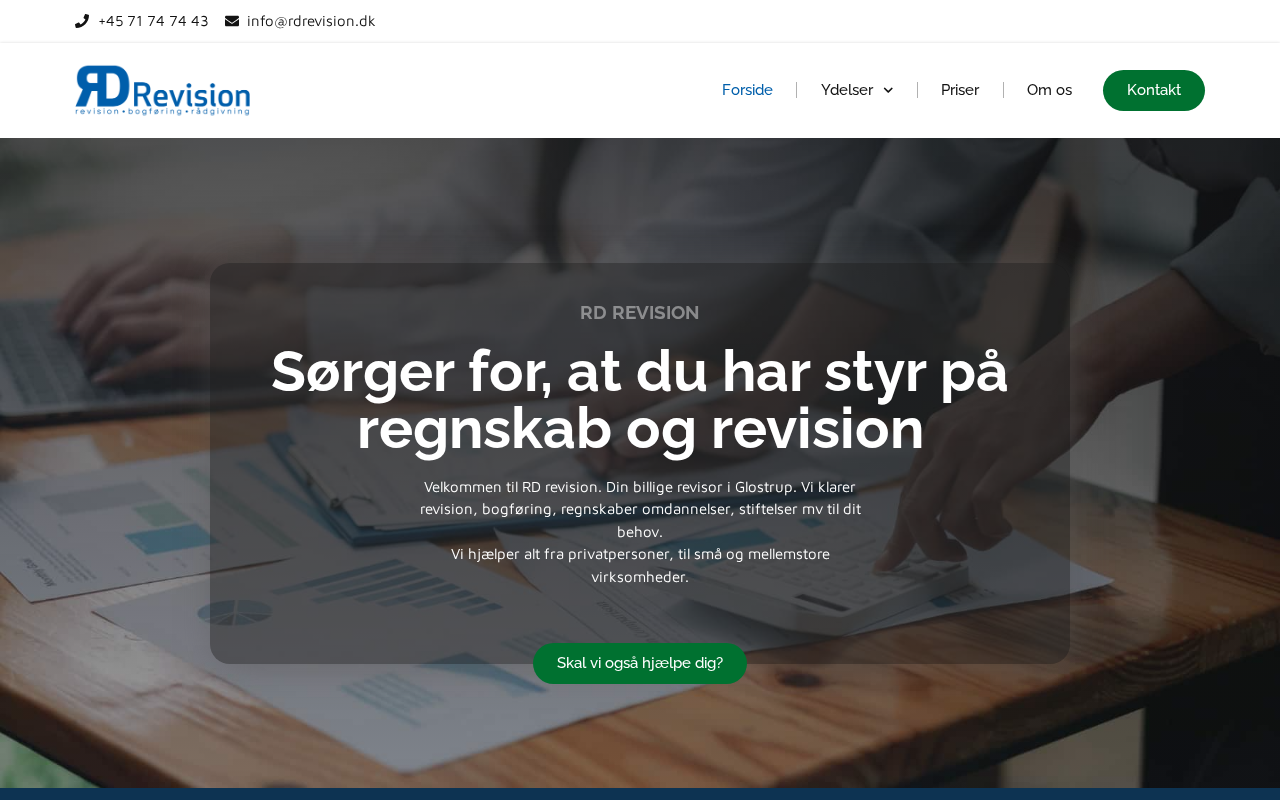This screenshot has width=1280, height=800.
Task: Click the dark blue bar at page bottom
Action: (x=640, y=794)
